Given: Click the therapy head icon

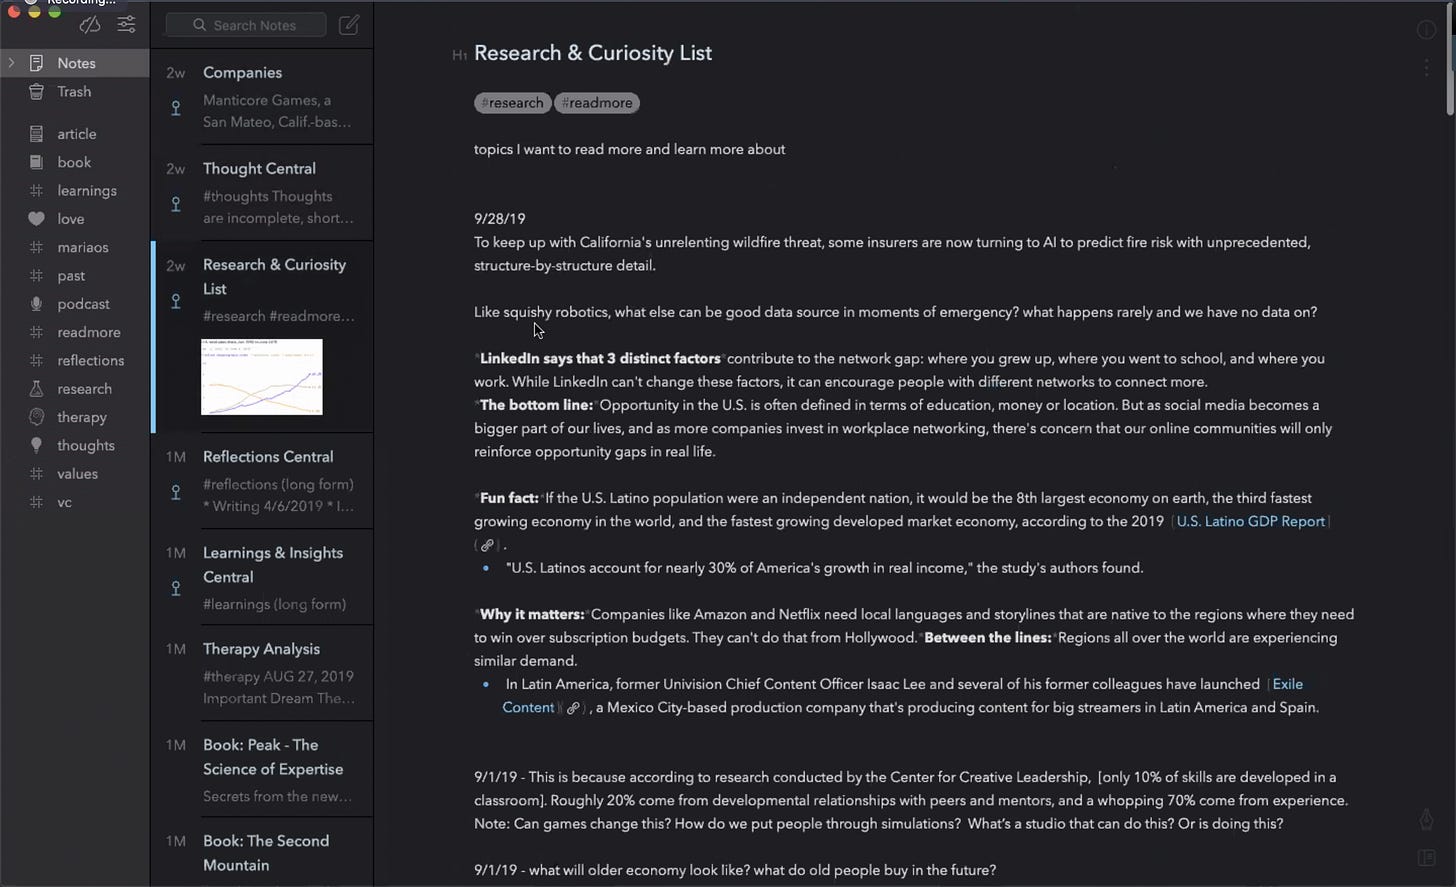Looking at the screenshot, I should (36, 417).
